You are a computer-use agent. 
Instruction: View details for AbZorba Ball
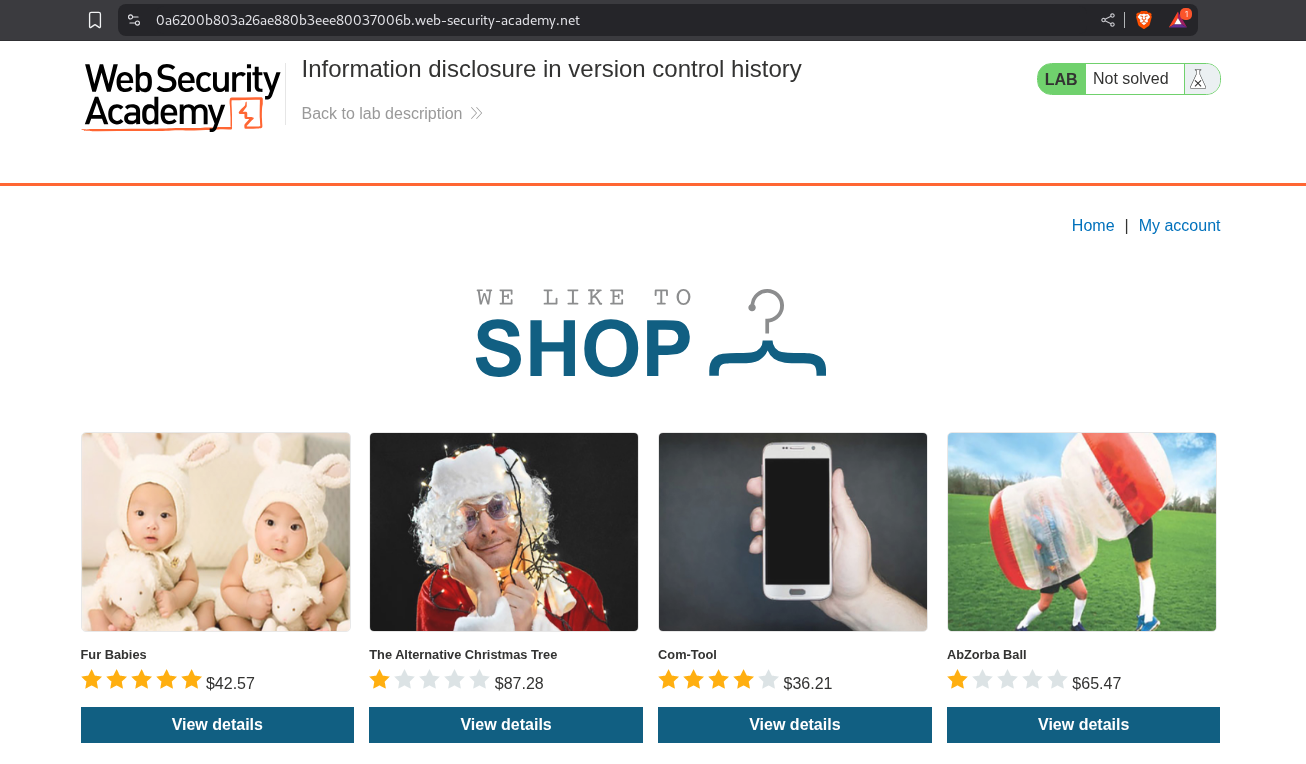(1083, 725)
